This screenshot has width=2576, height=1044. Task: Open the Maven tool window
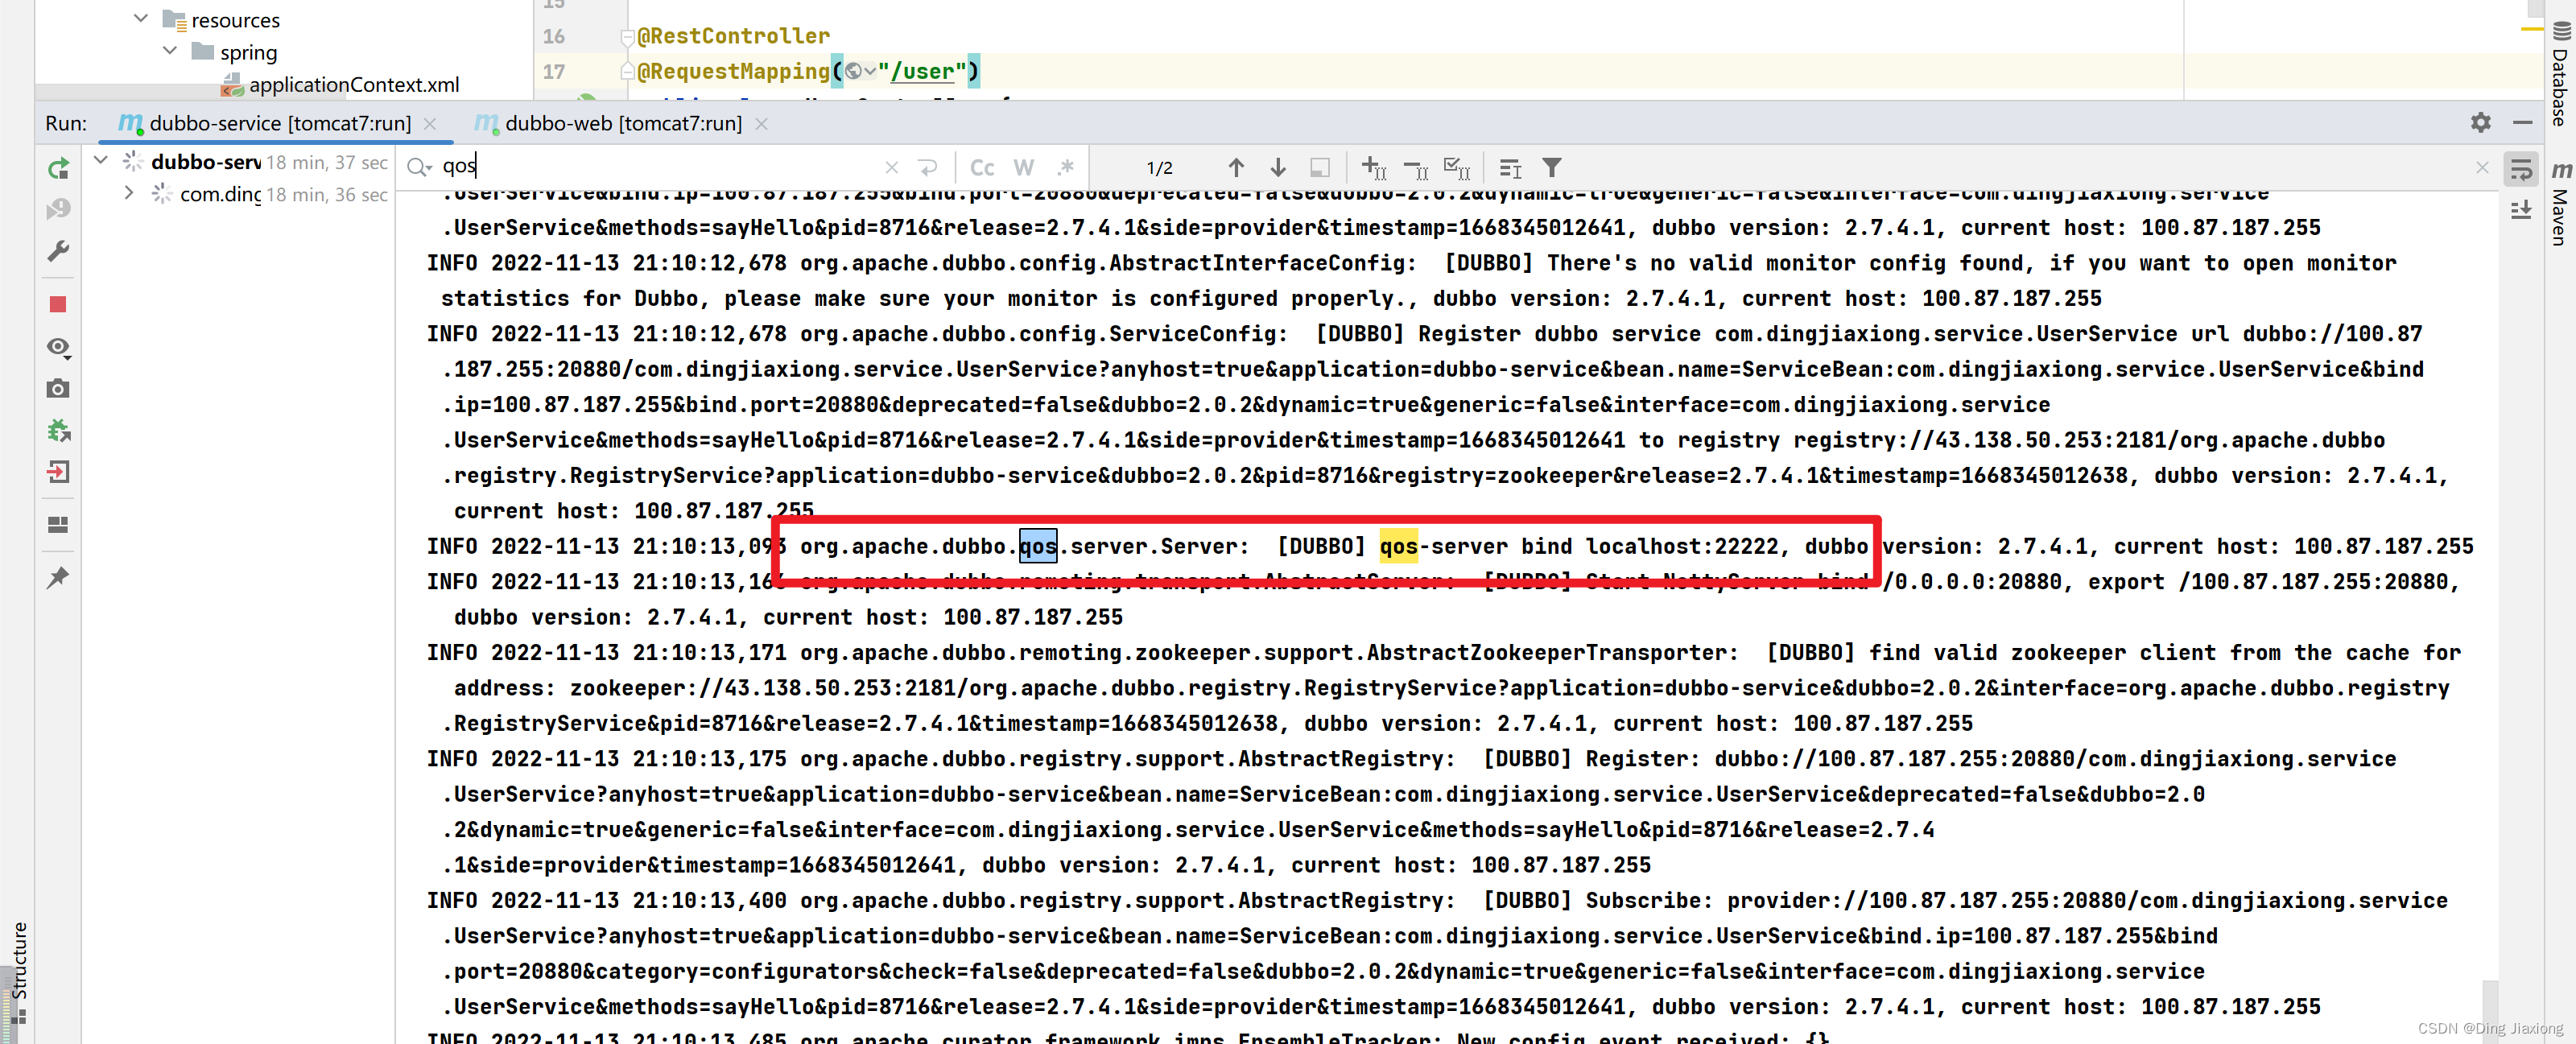pyautogui.click(x=2561, y=203)
